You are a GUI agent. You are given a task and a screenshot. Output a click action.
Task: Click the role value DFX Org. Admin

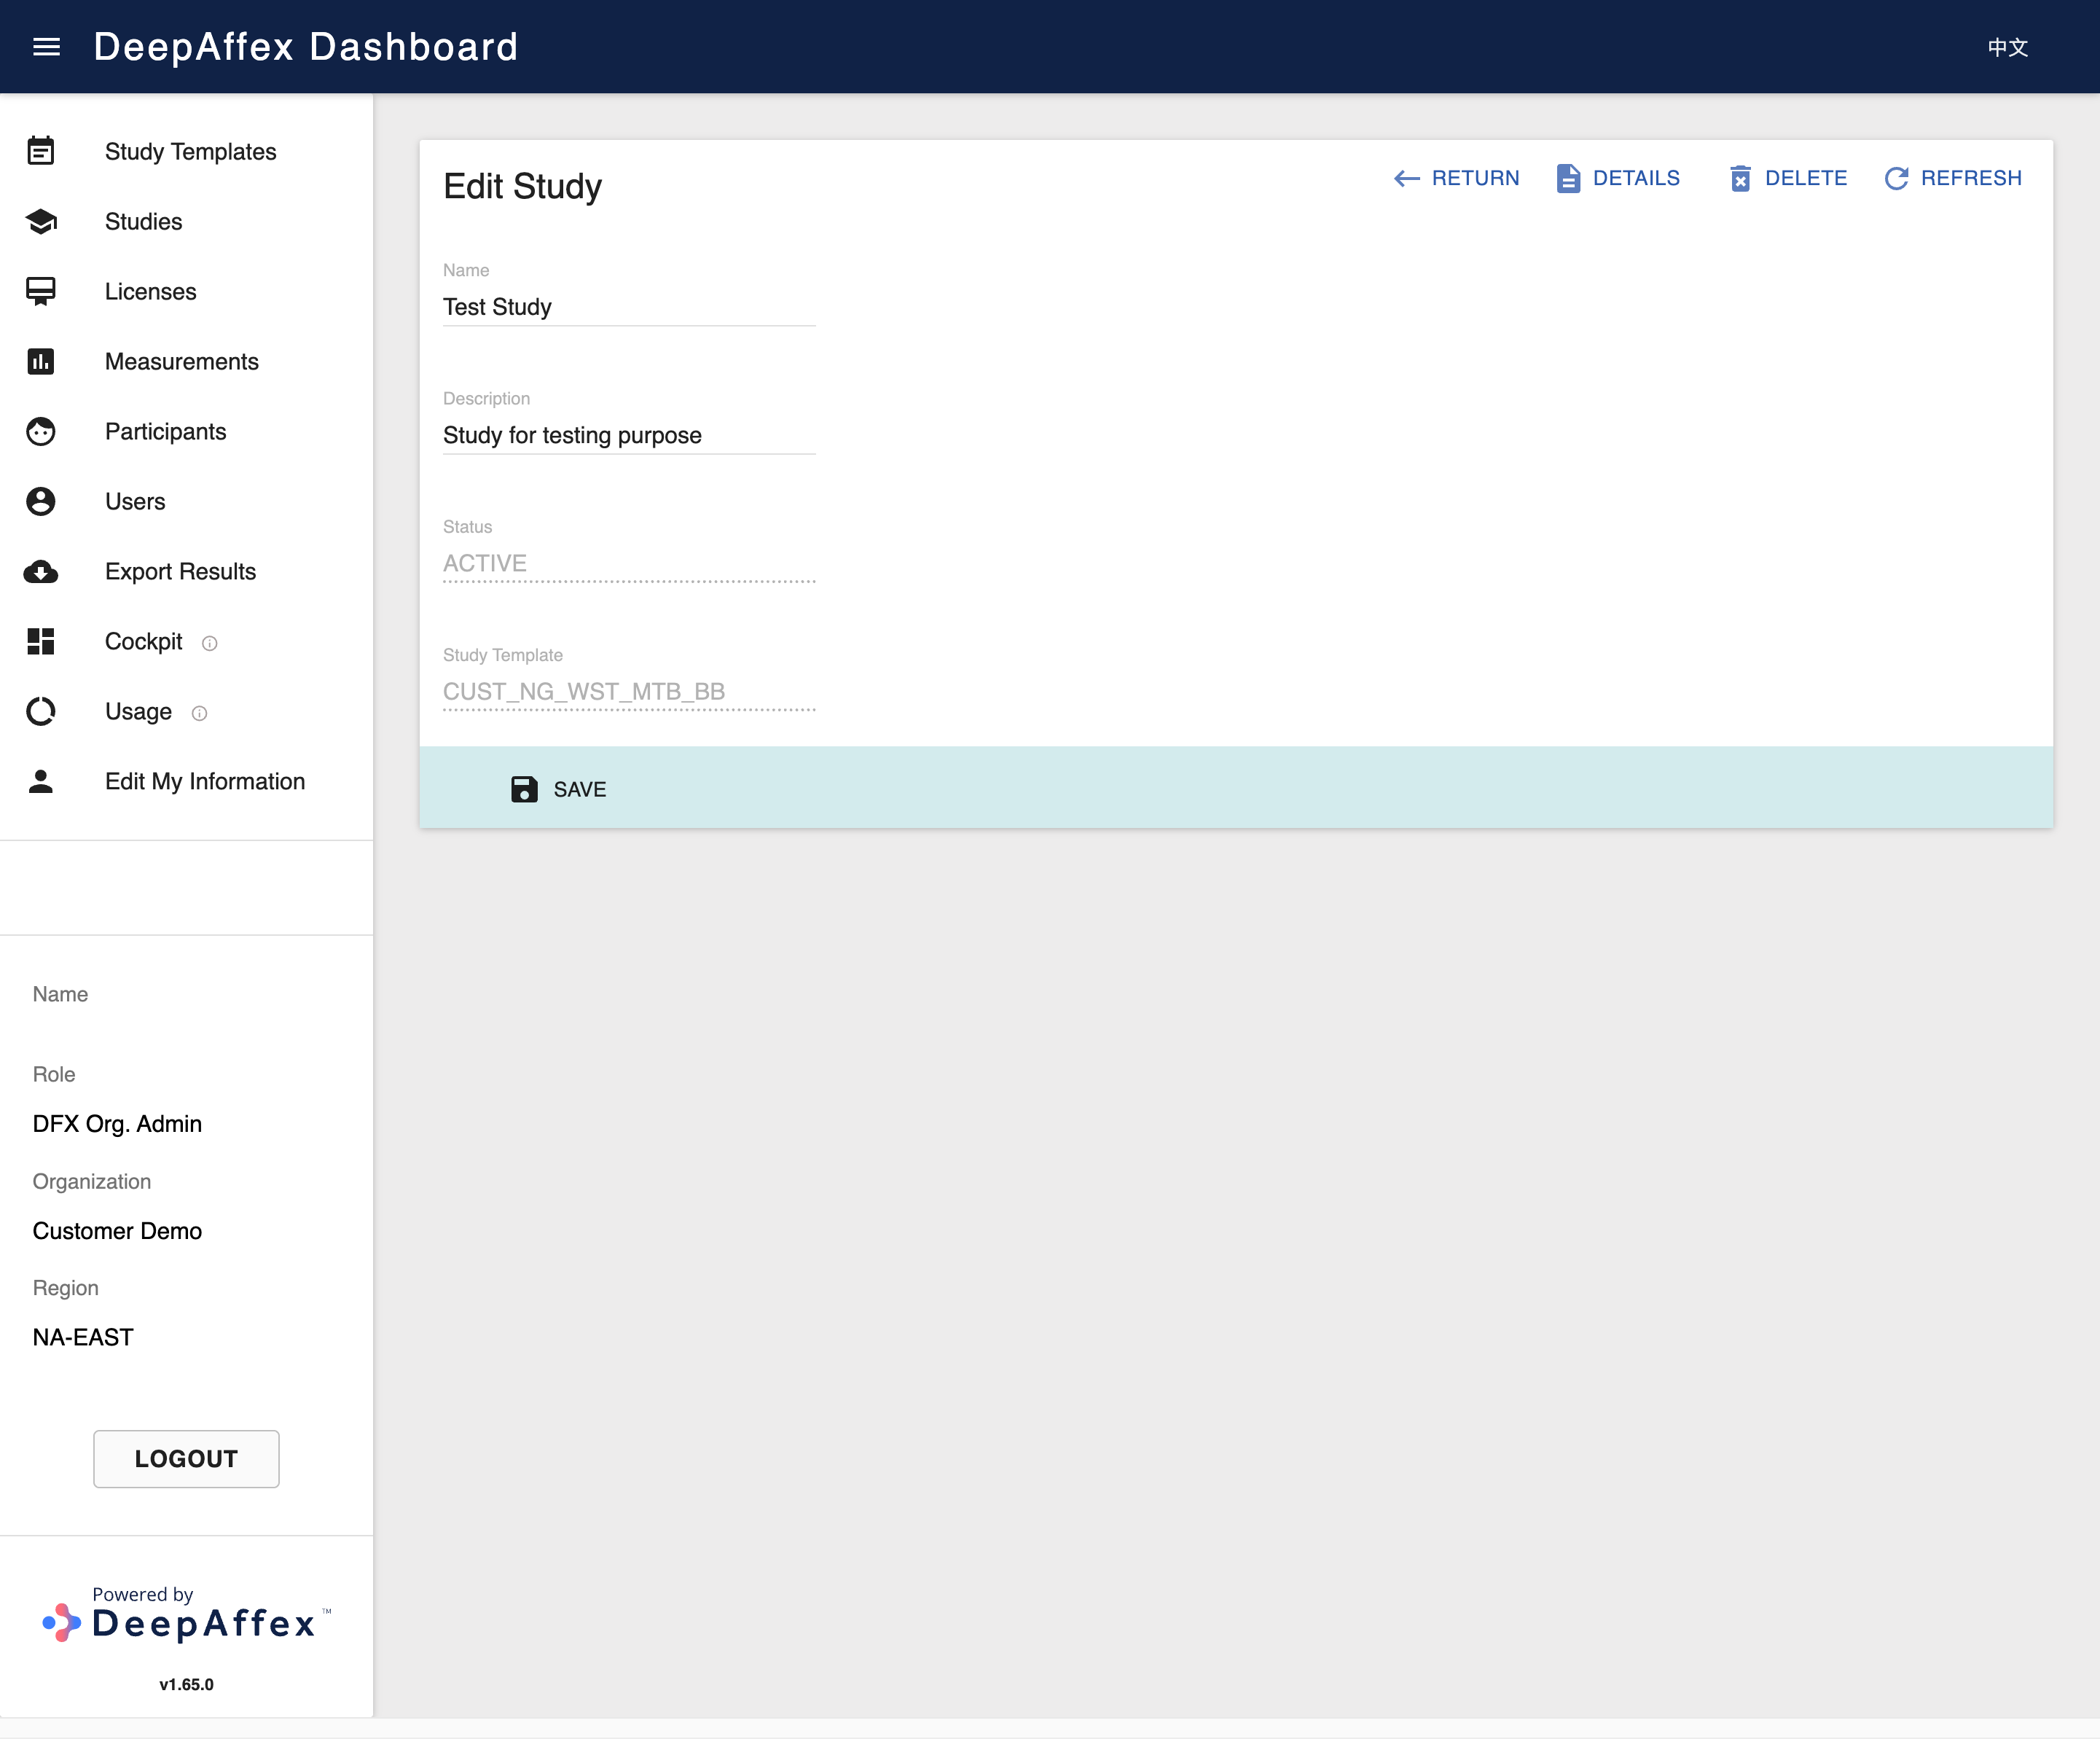(x=117, y=1123)
